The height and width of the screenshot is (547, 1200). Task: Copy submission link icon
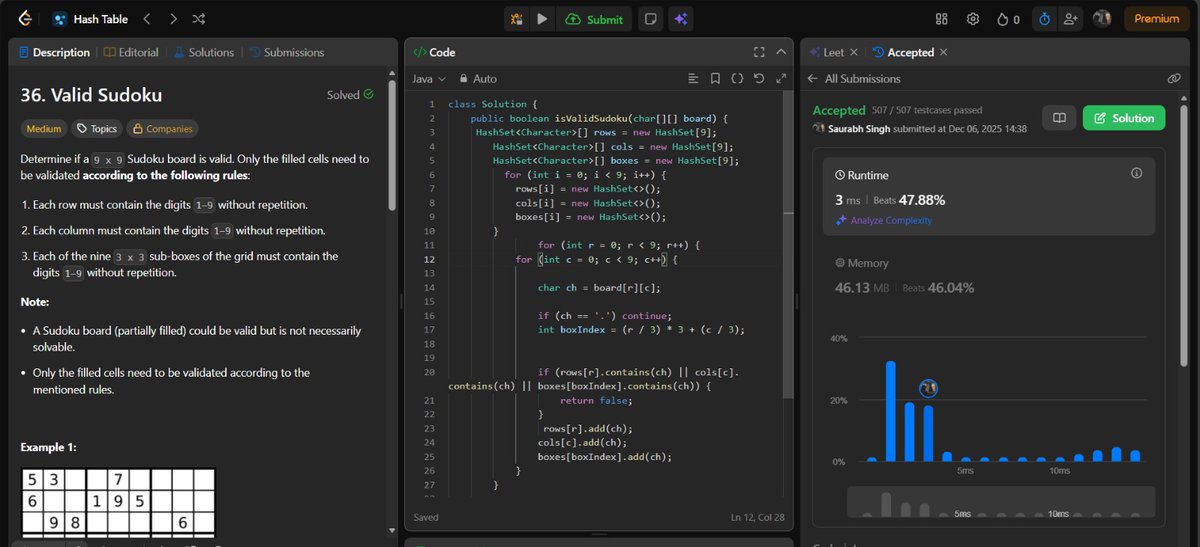click(1174, 78)
